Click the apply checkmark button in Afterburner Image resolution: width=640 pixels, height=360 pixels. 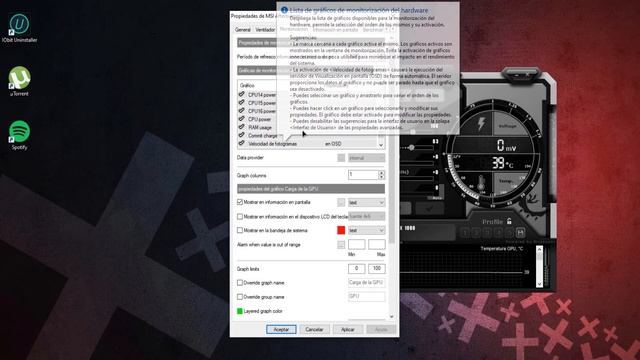pos(430,209)
